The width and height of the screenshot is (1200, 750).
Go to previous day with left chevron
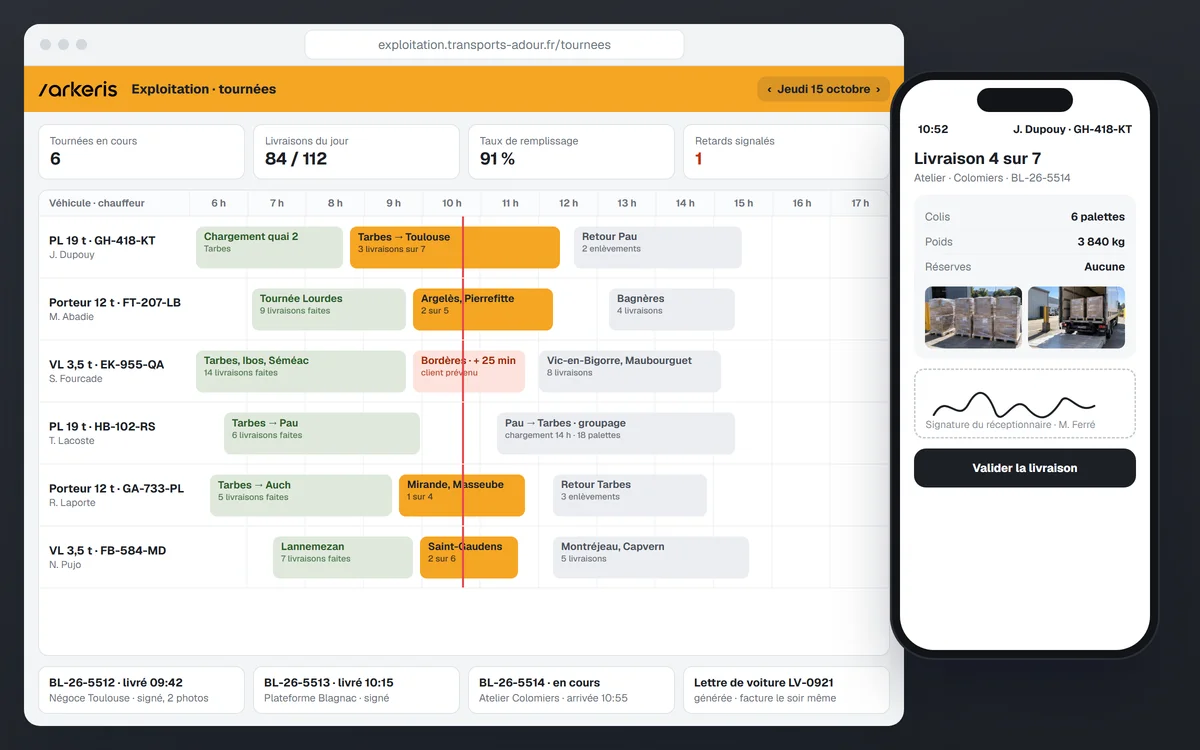[769, 89]
